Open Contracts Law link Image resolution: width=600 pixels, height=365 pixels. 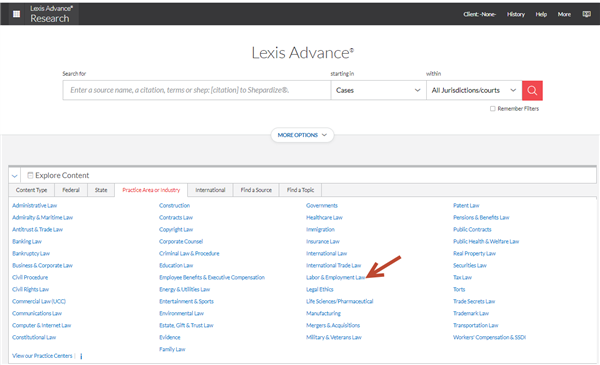pos(176,217)
